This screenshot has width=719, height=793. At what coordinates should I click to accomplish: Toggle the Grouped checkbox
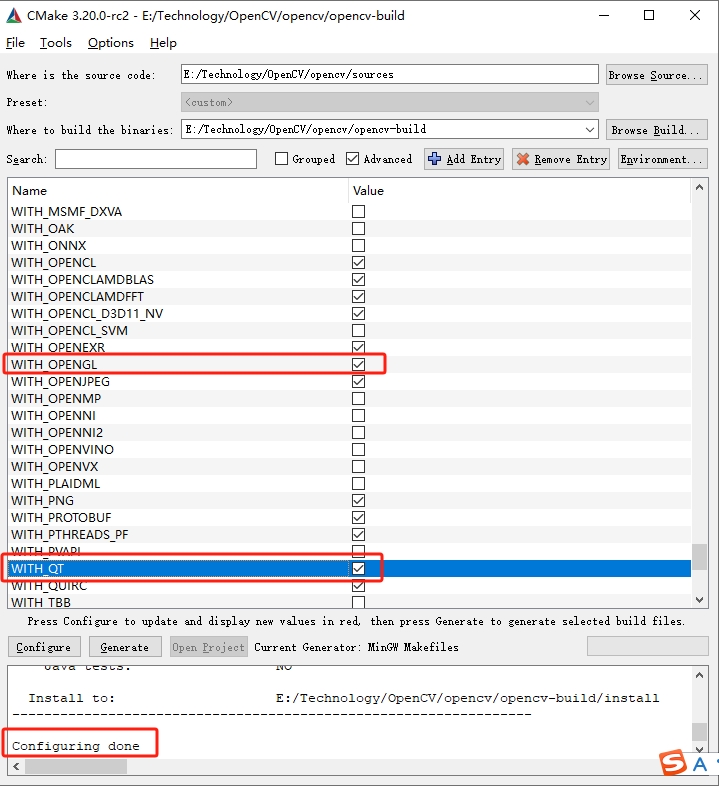point(281,159)
